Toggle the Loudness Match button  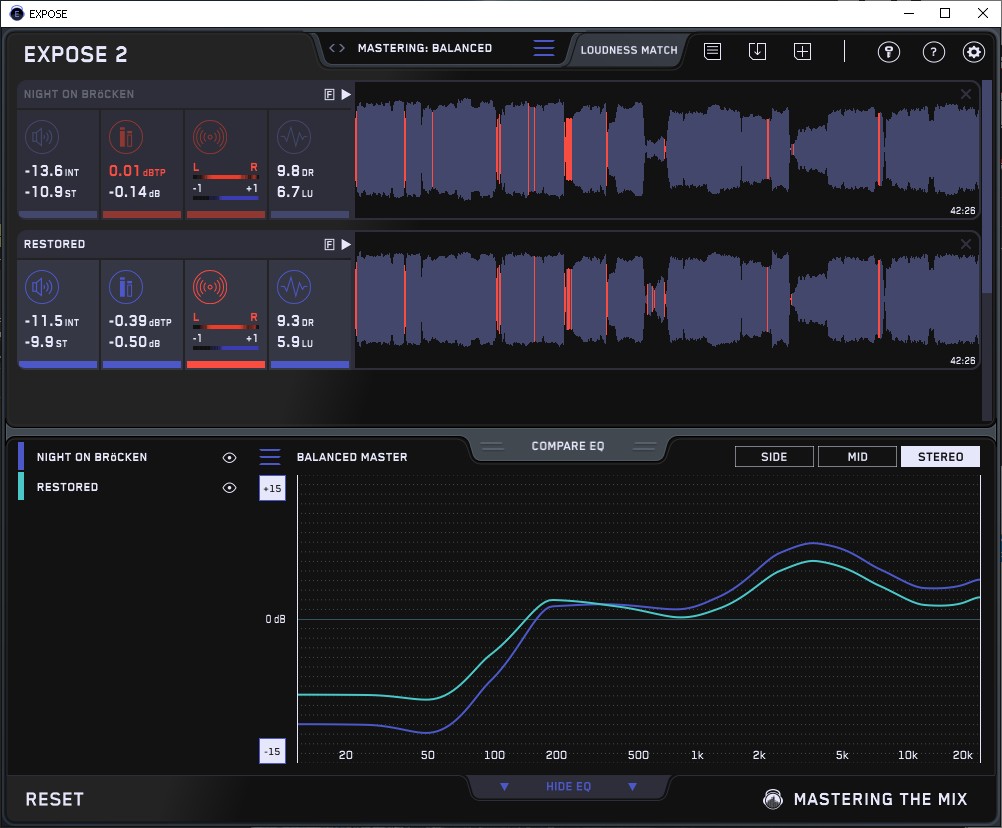(x=629, y=50)
